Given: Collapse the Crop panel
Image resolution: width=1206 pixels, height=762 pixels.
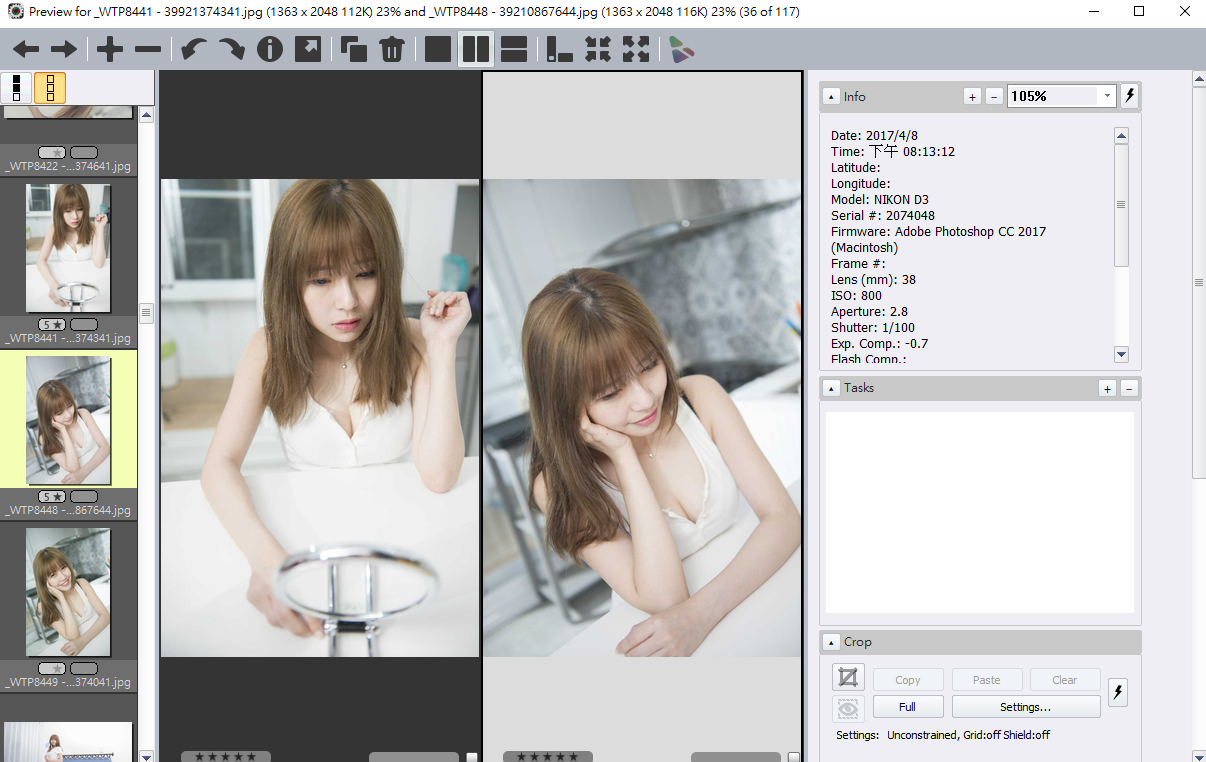Looking at the screenshot, I should coord(831,642).
